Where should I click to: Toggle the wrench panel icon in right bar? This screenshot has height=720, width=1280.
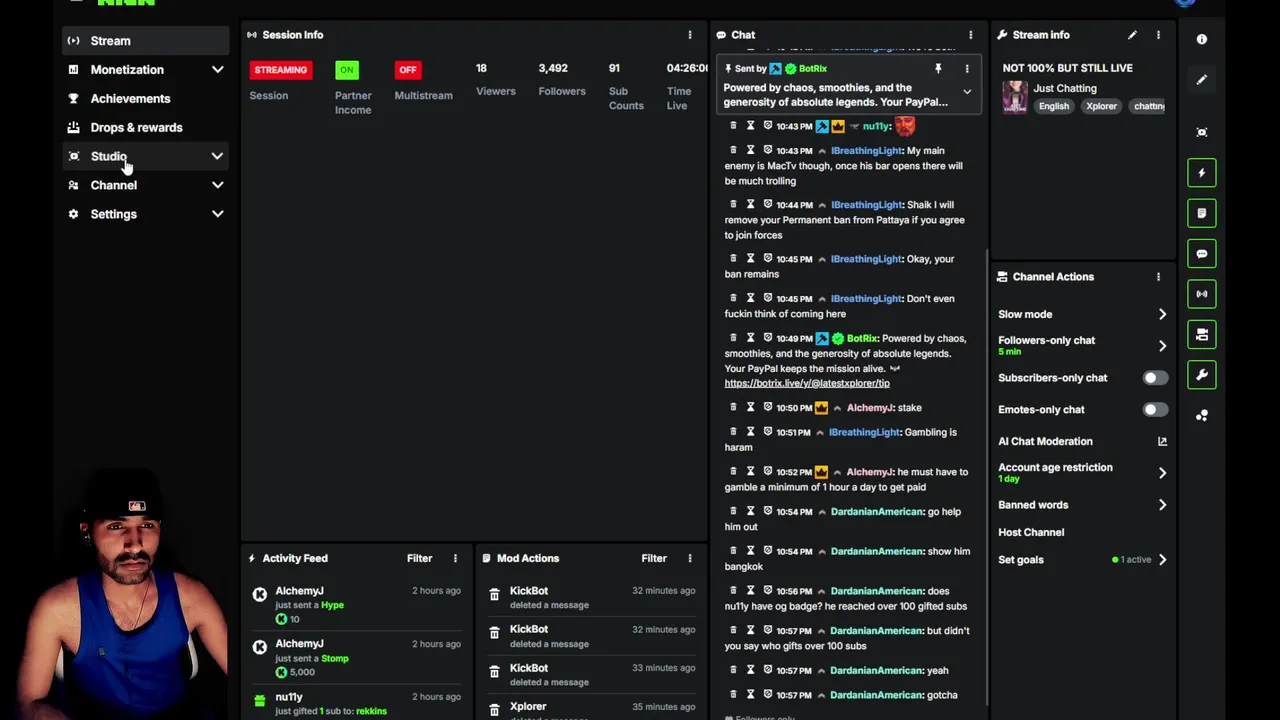click(1202, 375)
